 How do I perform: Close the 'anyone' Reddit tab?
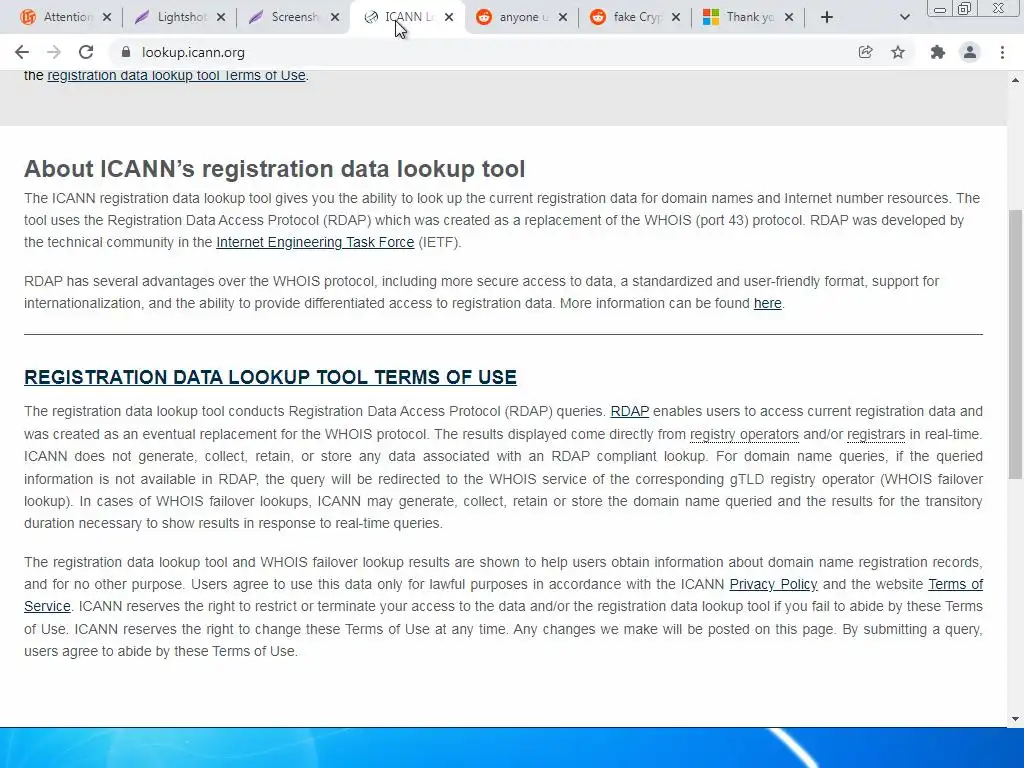tap(563, 17)
